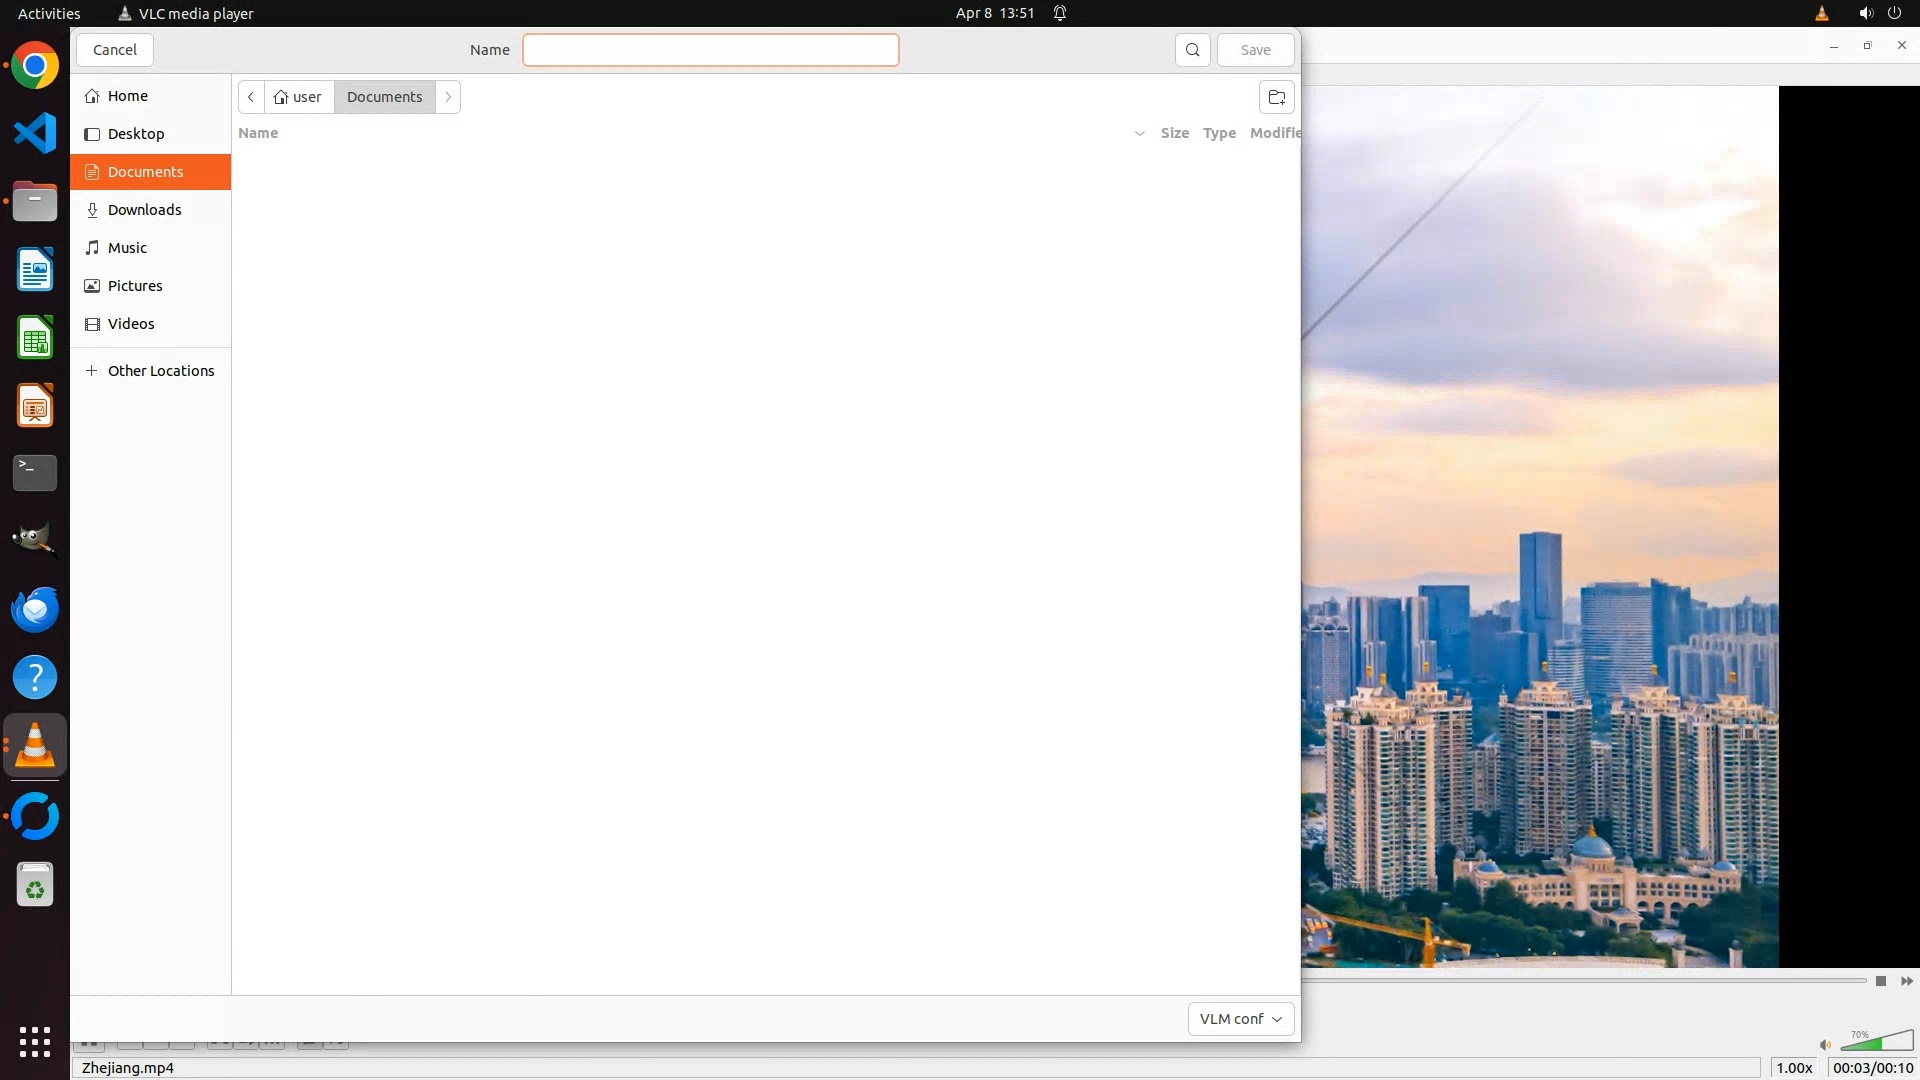The width and height of the screenshot is (1920, 1080).
Task: Click the create new folder icon
Action: click(x=1276, y=97)
